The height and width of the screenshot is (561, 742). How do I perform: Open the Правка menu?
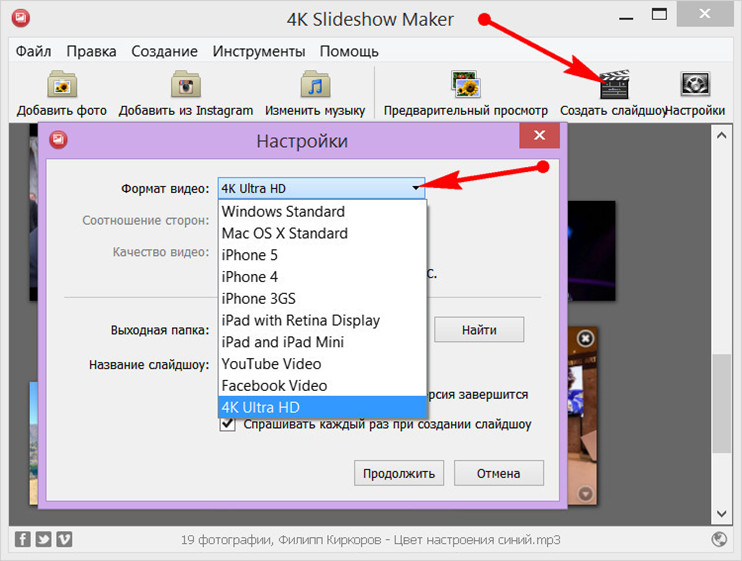pyautogui.click(x=91, y=51)
